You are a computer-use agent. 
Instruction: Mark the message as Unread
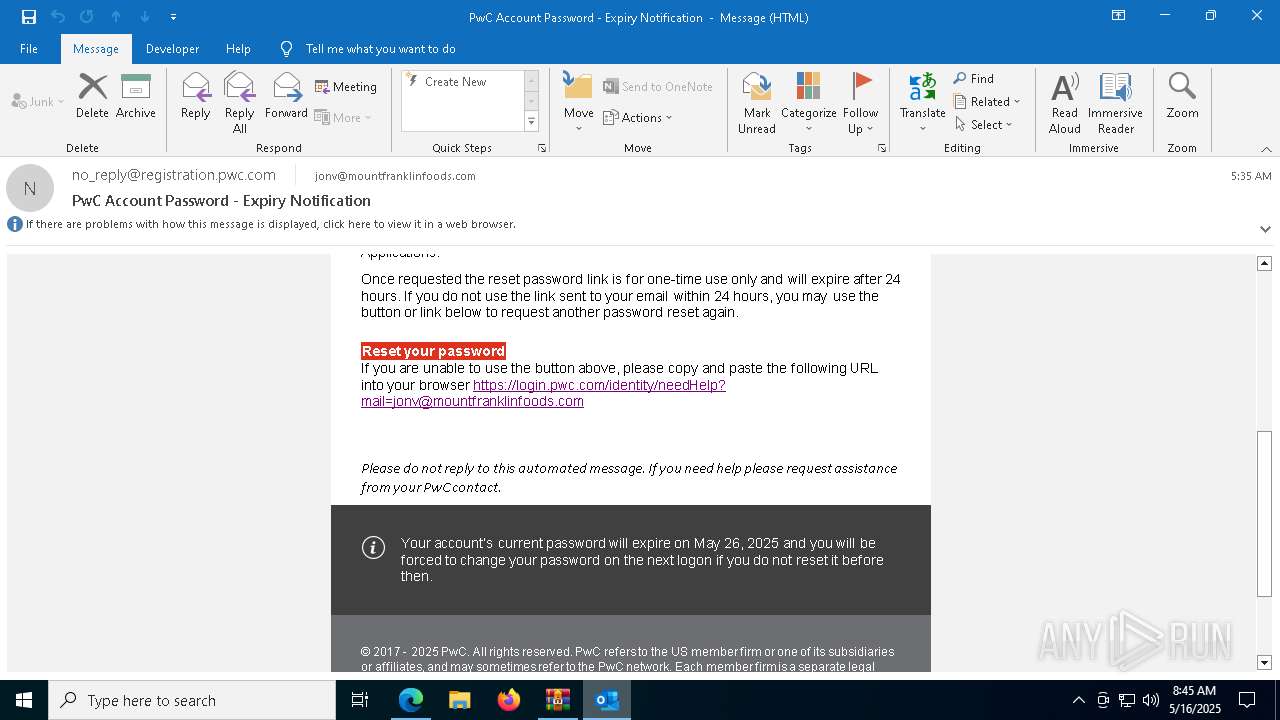[757, 103]
